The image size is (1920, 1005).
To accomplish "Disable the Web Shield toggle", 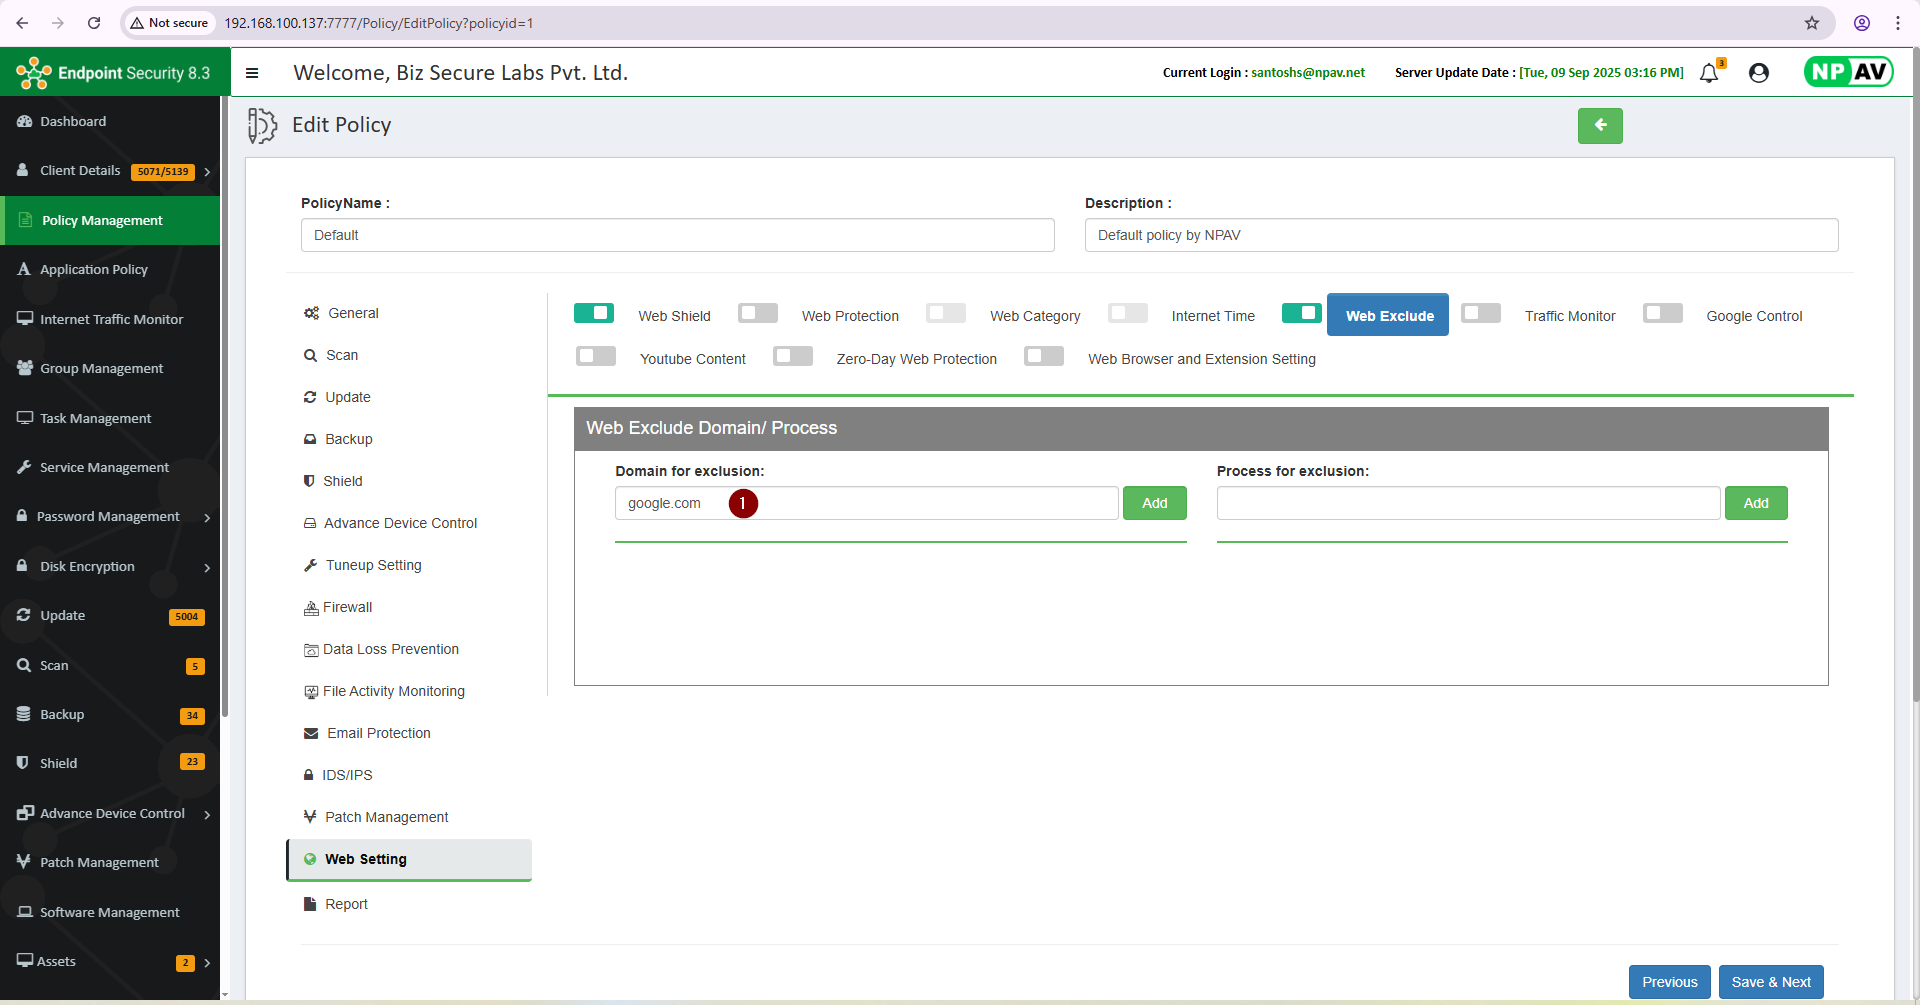I will point(594,314).
